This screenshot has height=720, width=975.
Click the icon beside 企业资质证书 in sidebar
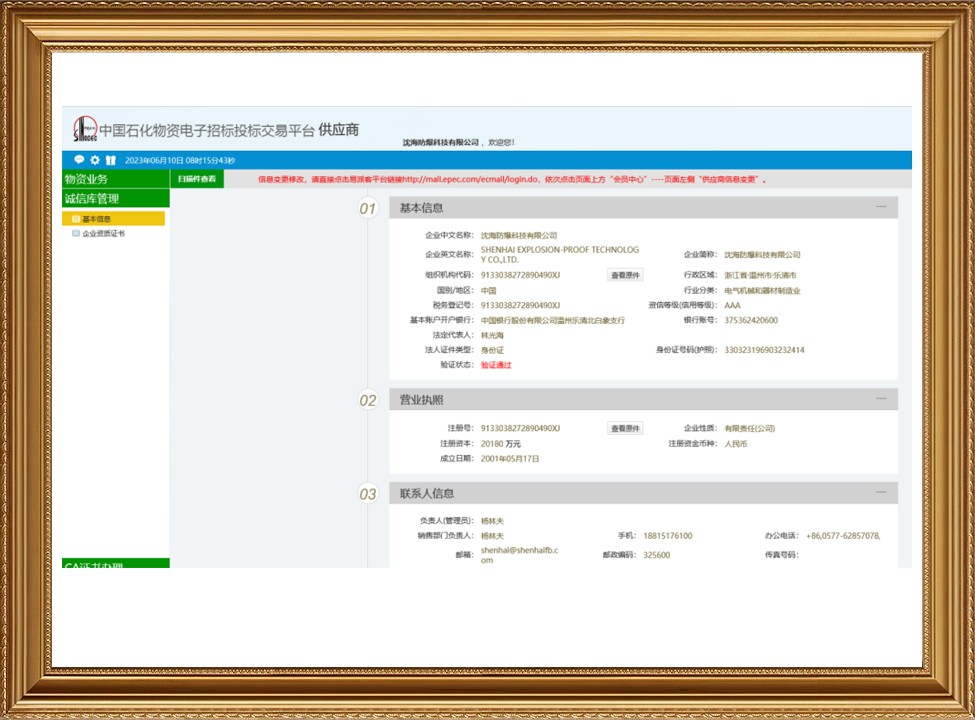[x=76, y=233]
